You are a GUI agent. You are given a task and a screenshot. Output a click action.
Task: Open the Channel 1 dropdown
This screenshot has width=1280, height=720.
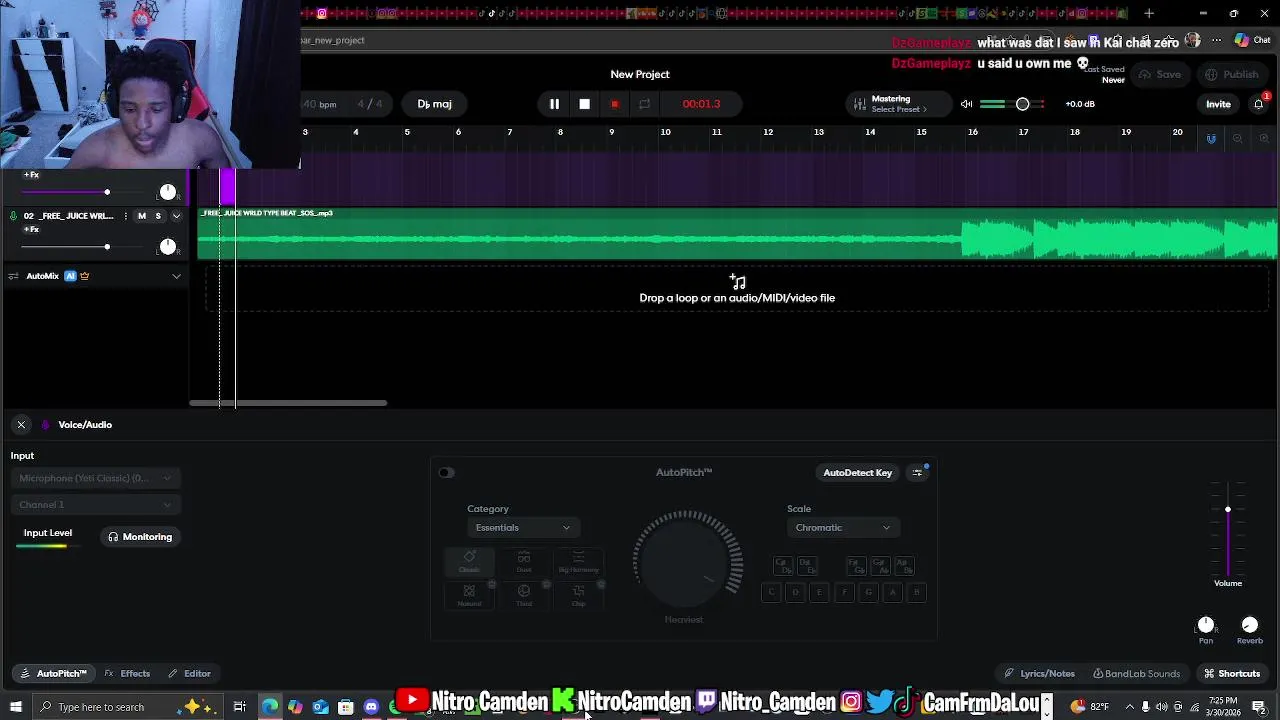point(95,505)
